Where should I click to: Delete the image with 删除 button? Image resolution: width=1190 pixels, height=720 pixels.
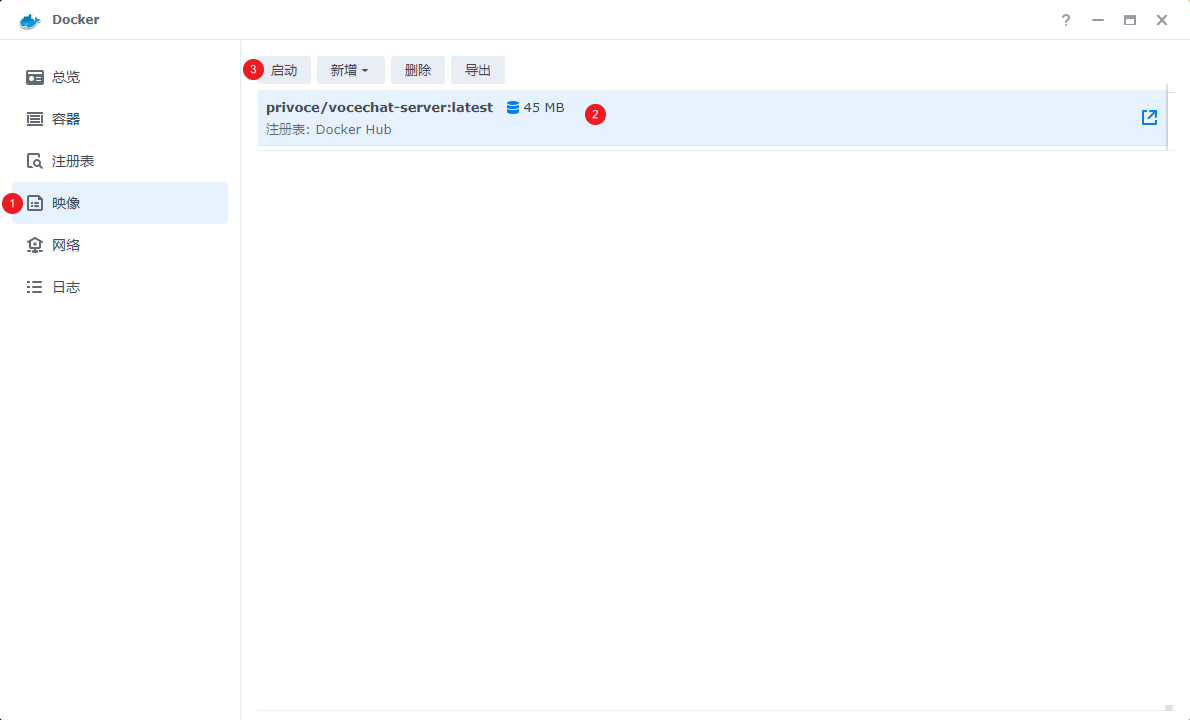coord(417,71)
